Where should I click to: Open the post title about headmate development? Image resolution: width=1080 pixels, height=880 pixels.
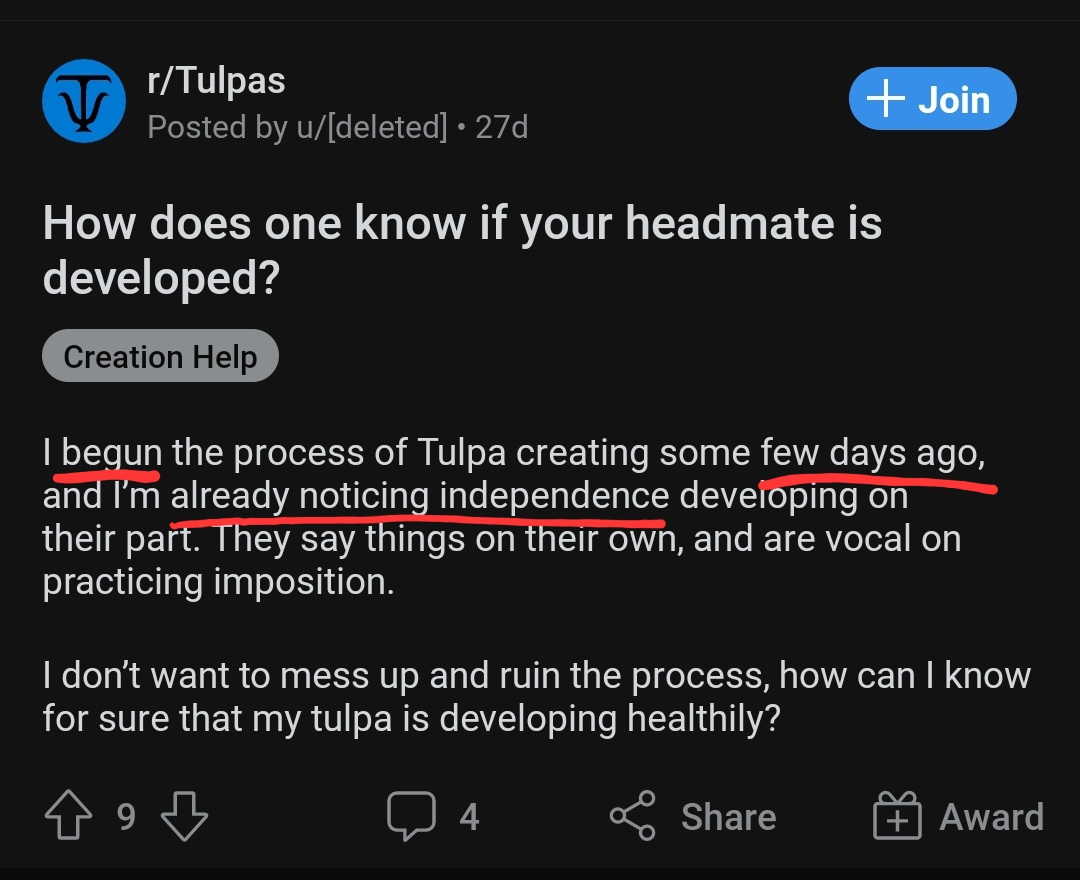pyautogui.click(x=462, y=250)
